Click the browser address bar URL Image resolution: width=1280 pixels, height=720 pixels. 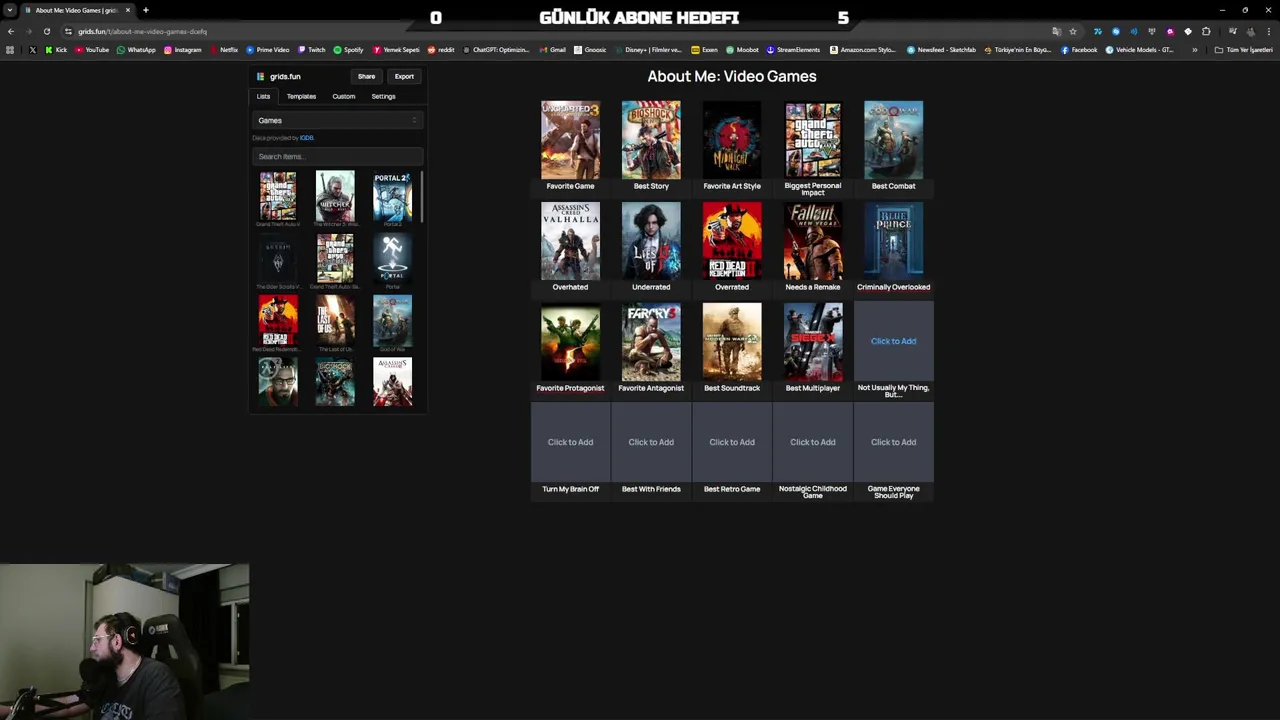pyautogui.click(x=143, y=31)
